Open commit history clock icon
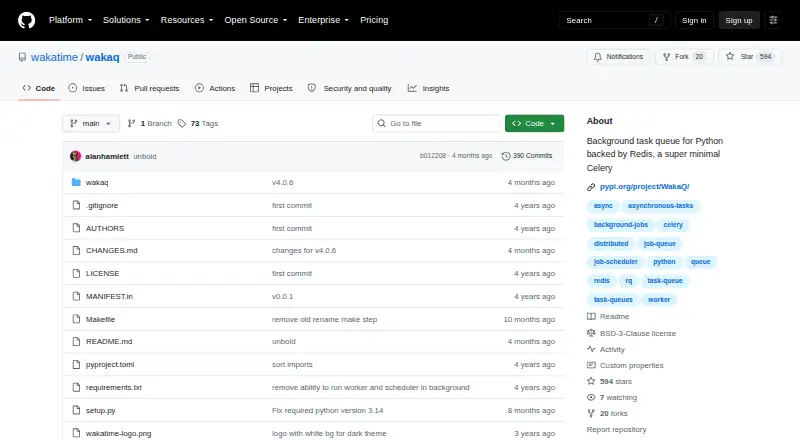 tap(506, 156)
